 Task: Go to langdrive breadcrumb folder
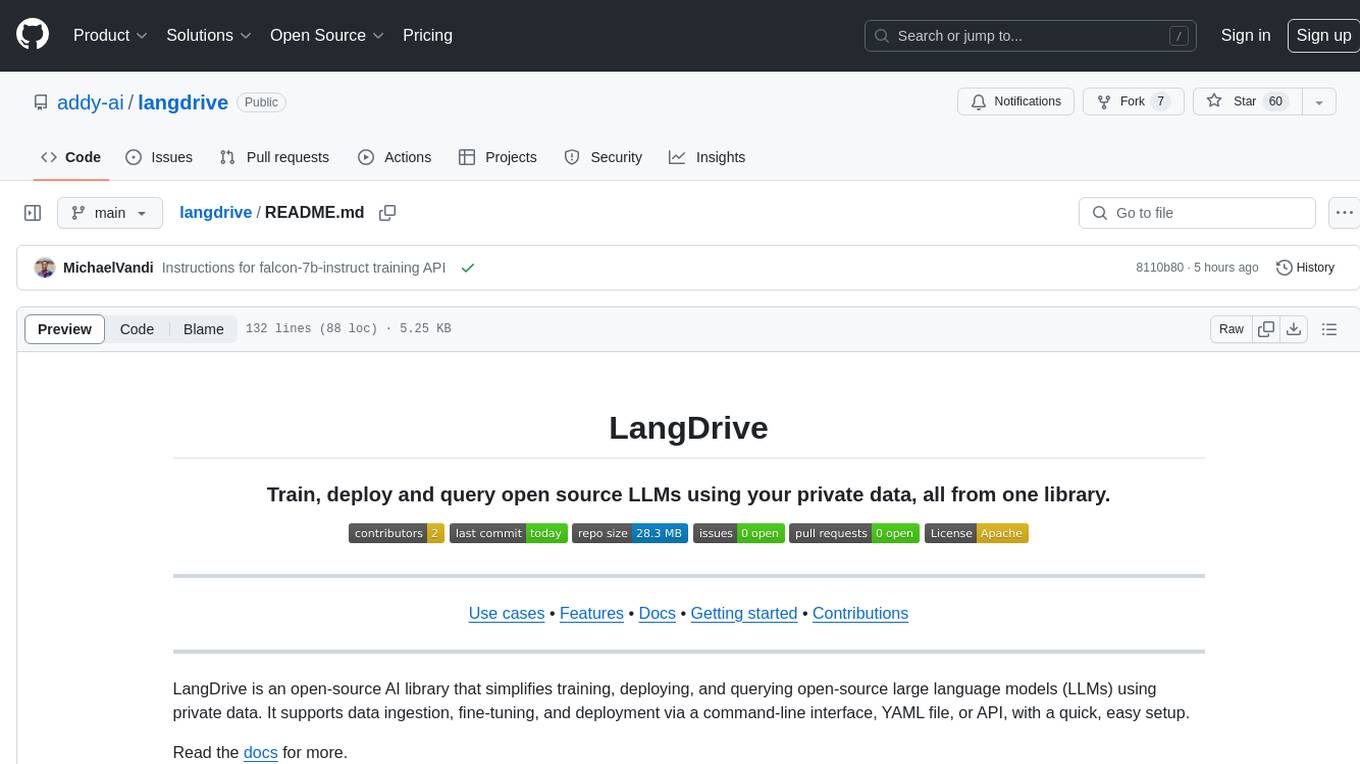coord(216,213)
